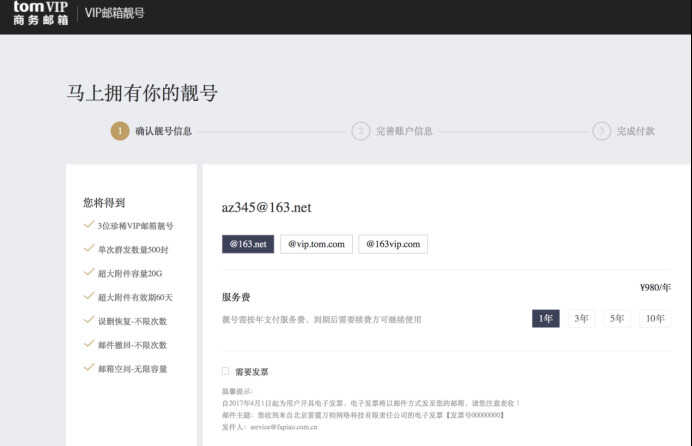The width and height of the screenshot is (692, 446).
Task: Click the checkmark beside 单次群发数量500封
Action: 89,249
